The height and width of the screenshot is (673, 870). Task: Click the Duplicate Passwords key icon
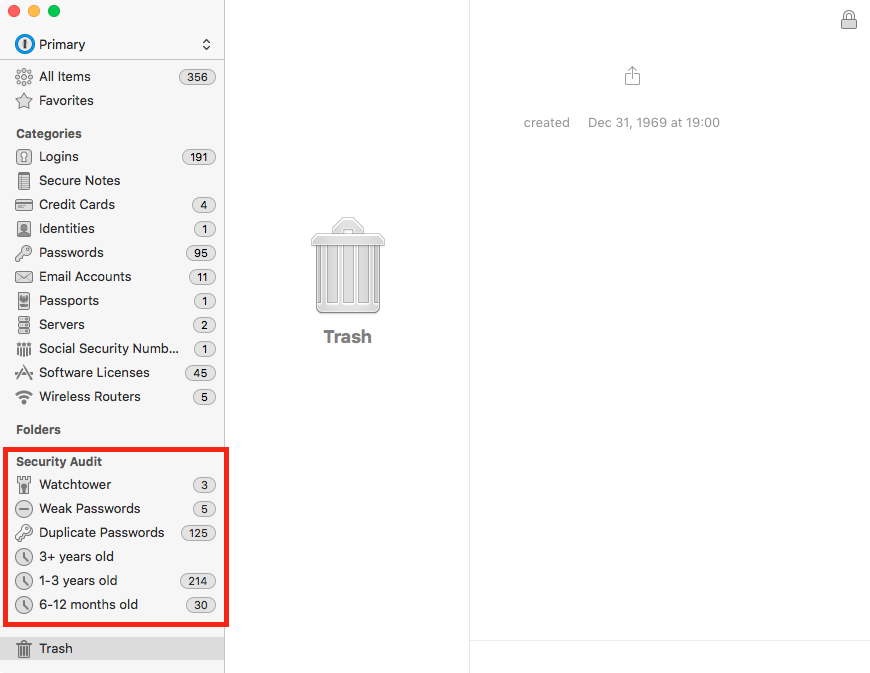24,533
